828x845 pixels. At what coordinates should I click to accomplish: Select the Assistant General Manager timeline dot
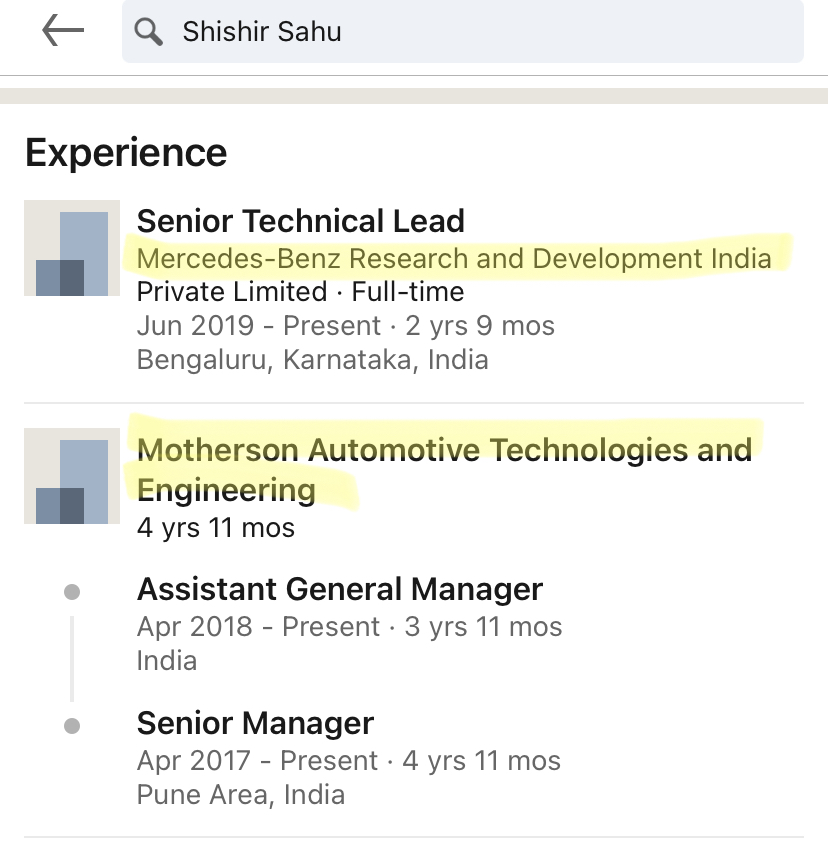point(72,592)
